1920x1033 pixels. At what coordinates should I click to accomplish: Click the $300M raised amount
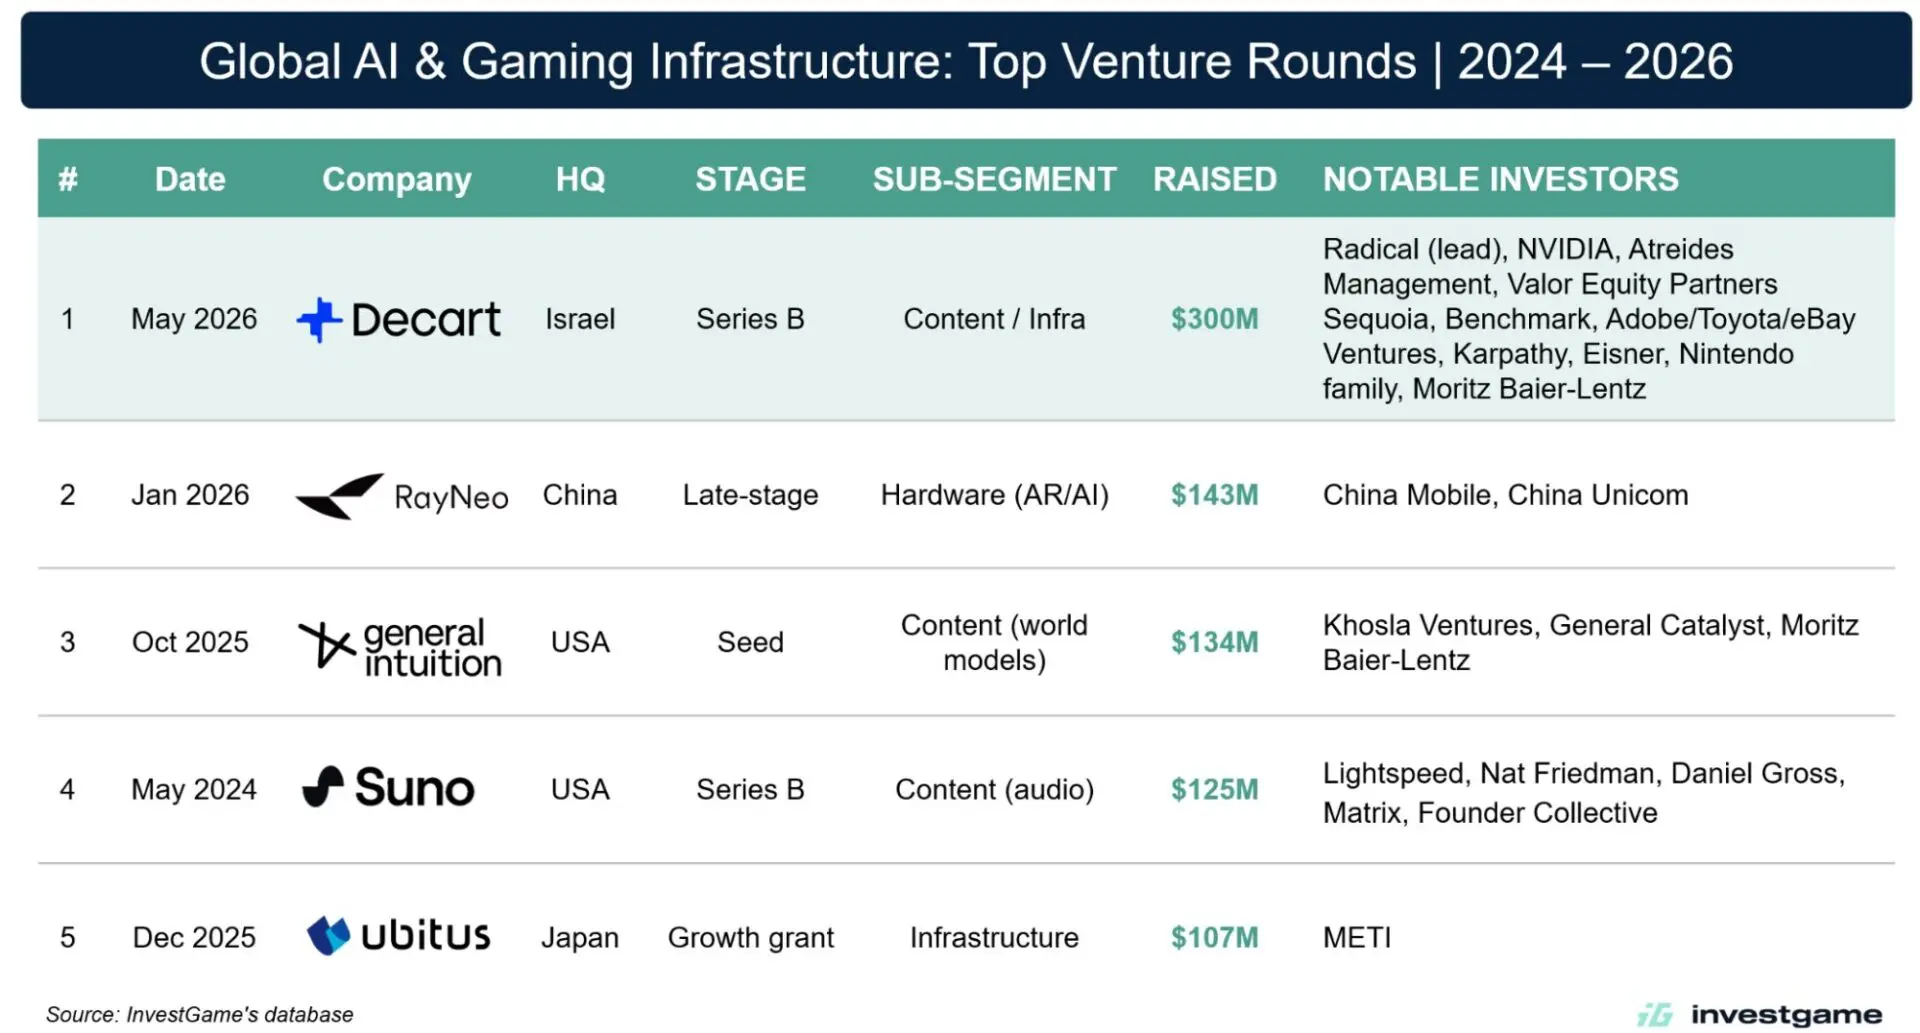(x=1214, y=319)
